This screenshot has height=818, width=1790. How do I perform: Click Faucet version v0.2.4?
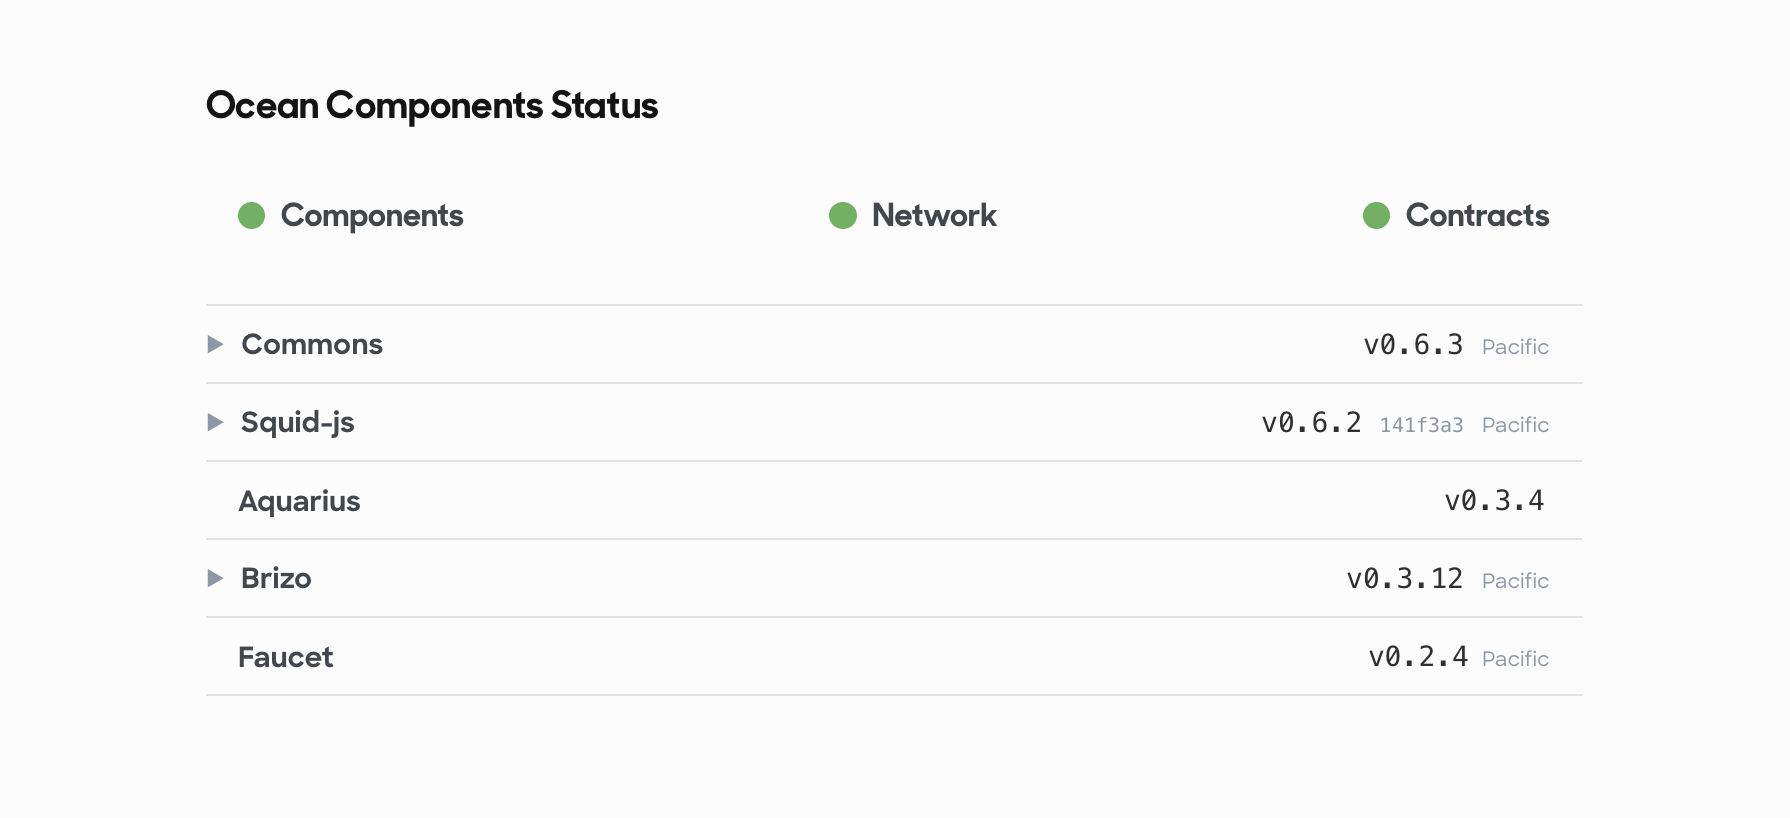tap(1418, 657)
